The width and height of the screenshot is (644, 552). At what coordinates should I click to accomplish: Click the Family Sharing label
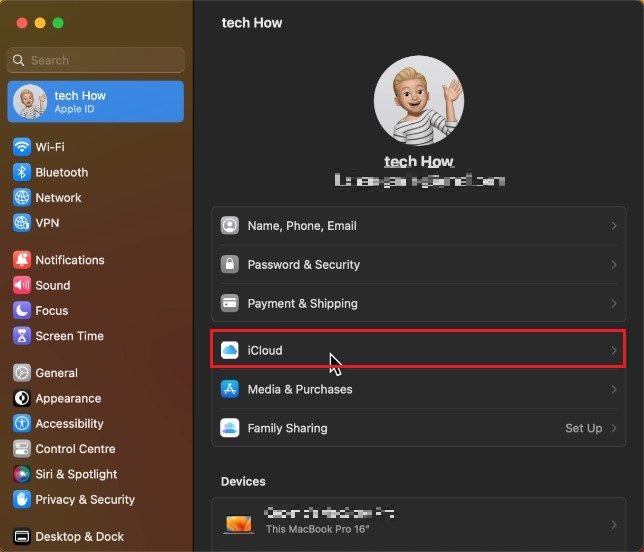click(x=288, y=428)
